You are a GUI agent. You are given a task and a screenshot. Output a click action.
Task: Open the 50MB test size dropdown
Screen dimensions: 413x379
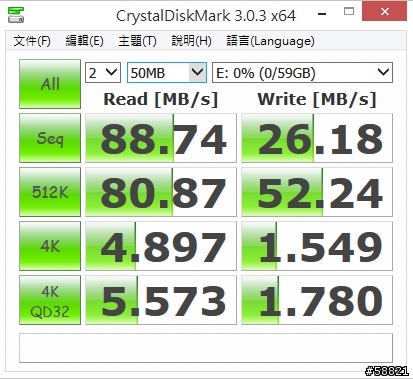click(167, 73)
